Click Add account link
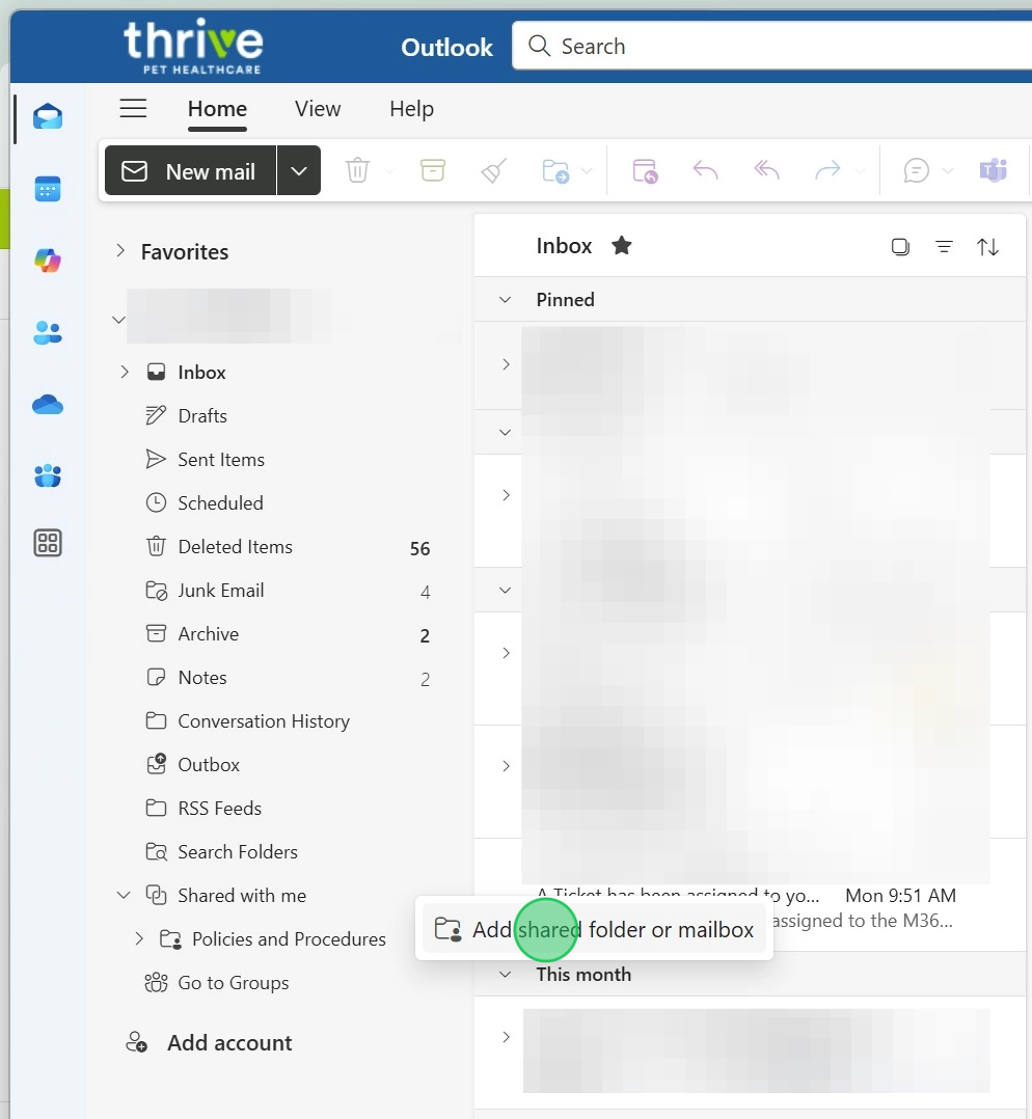This screenshot has height=1119, width=1032. coord(229,1043)
